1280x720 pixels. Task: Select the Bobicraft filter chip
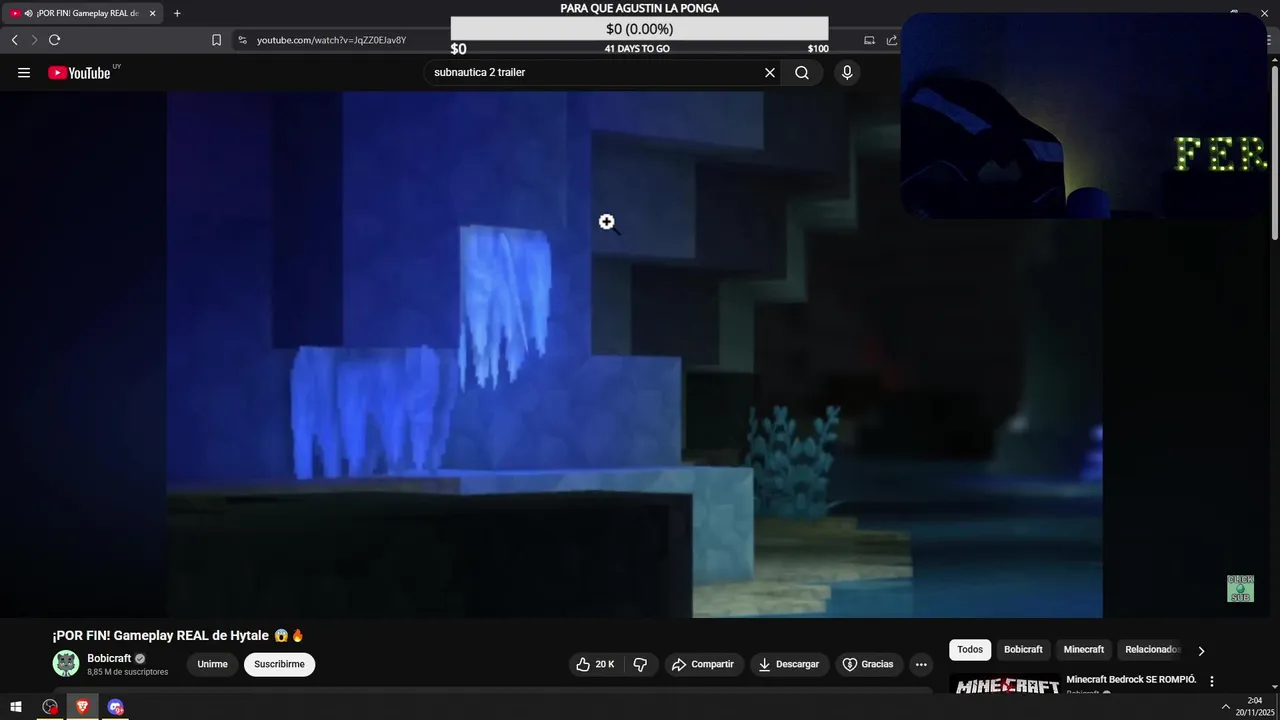pos(1023,650)
